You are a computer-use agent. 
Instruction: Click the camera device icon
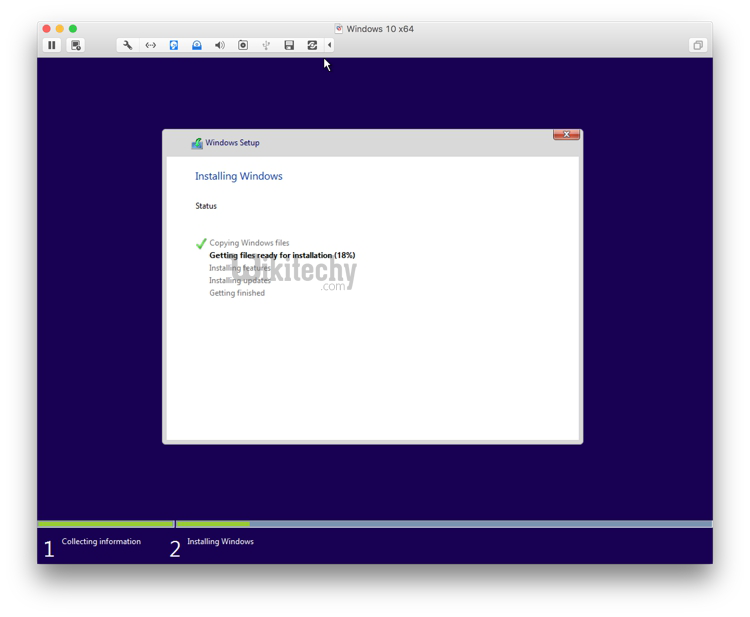point(243,45)
